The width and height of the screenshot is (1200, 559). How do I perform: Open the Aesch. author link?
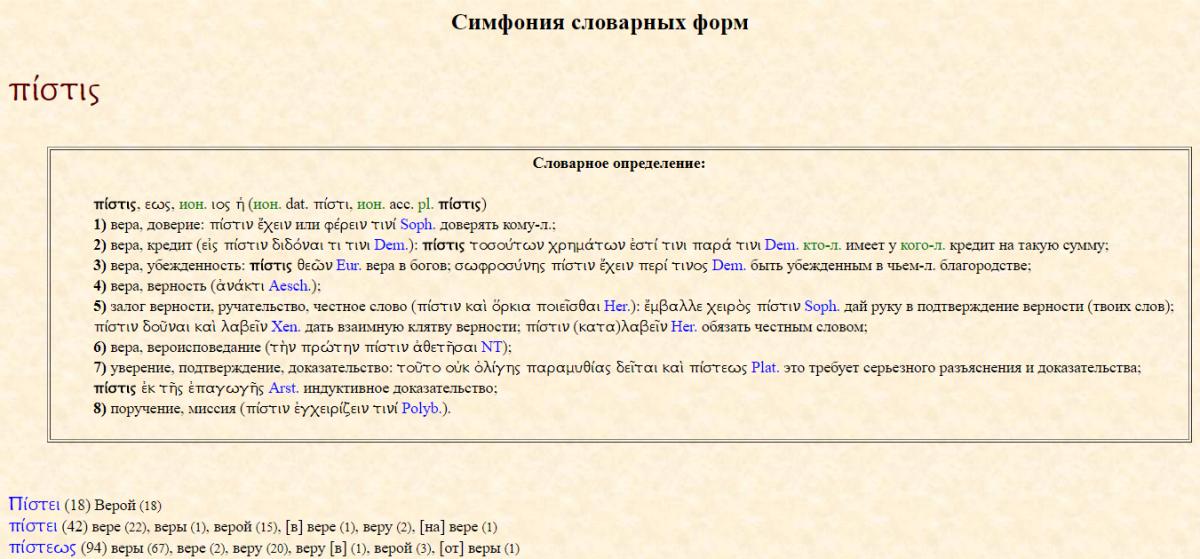point(288,286)
